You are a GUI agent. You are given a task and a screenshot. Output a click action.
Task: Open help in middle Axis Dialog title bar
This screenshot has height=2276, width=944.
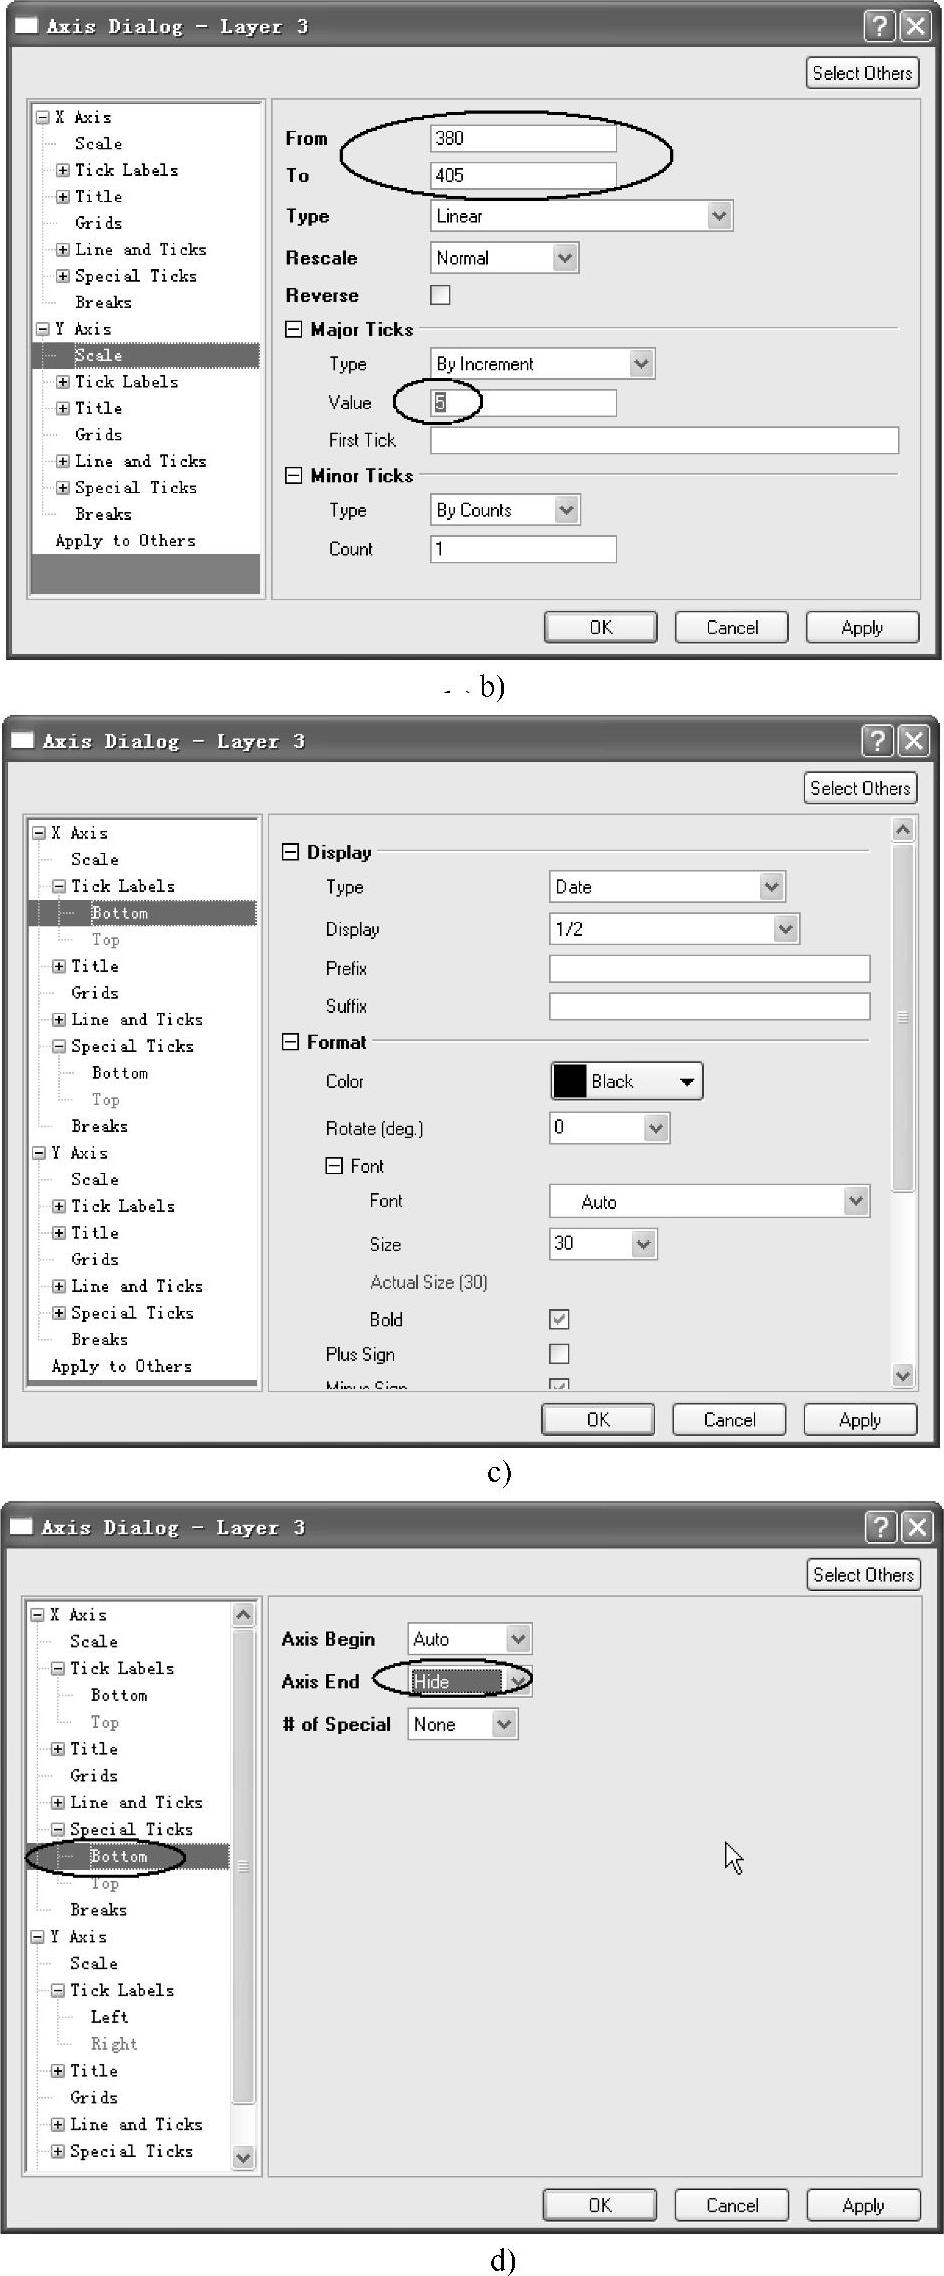point(876,741)
